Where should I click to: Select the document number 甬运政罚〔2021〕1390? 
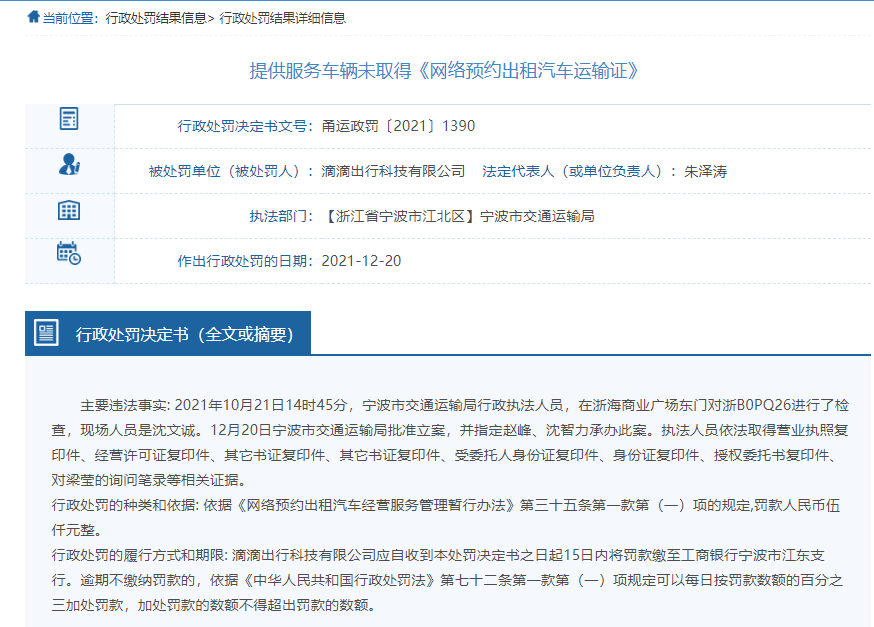click(x=398, y=127)
